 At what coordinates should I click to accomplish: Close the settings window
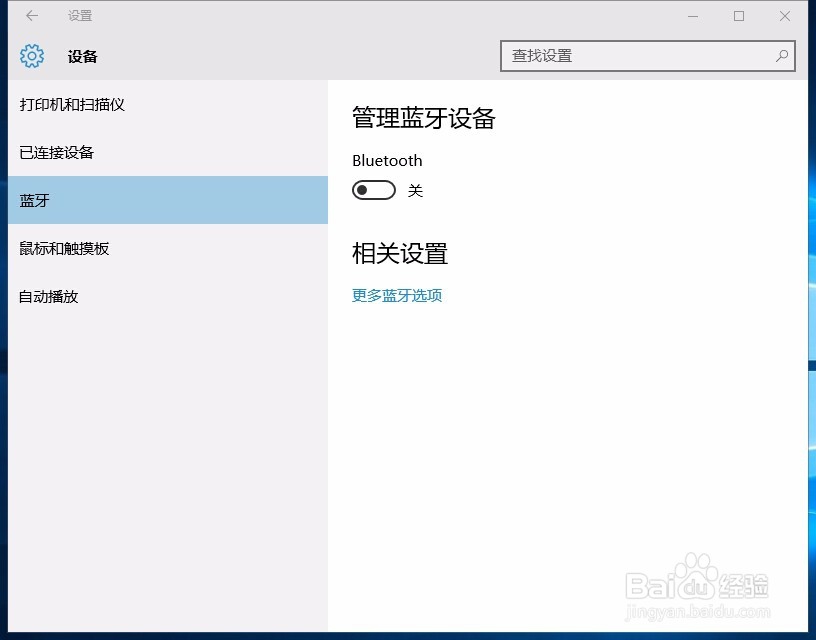tap(785, 16)
